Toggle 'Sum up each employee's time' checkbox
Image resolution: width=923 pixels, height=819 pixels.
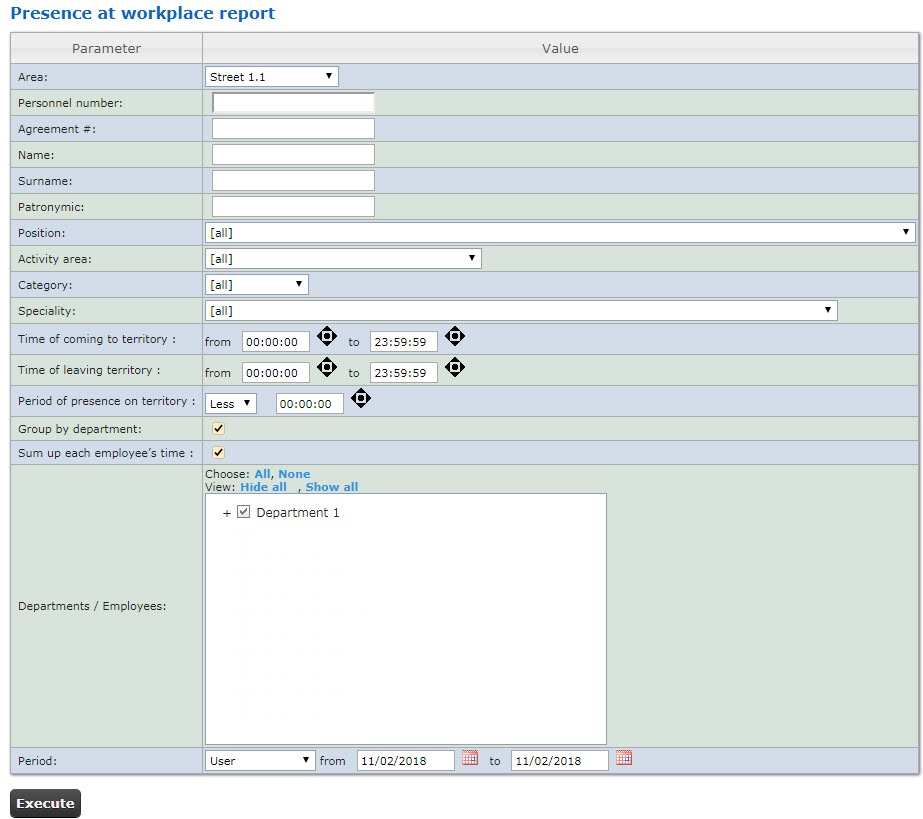click(219, 452)
